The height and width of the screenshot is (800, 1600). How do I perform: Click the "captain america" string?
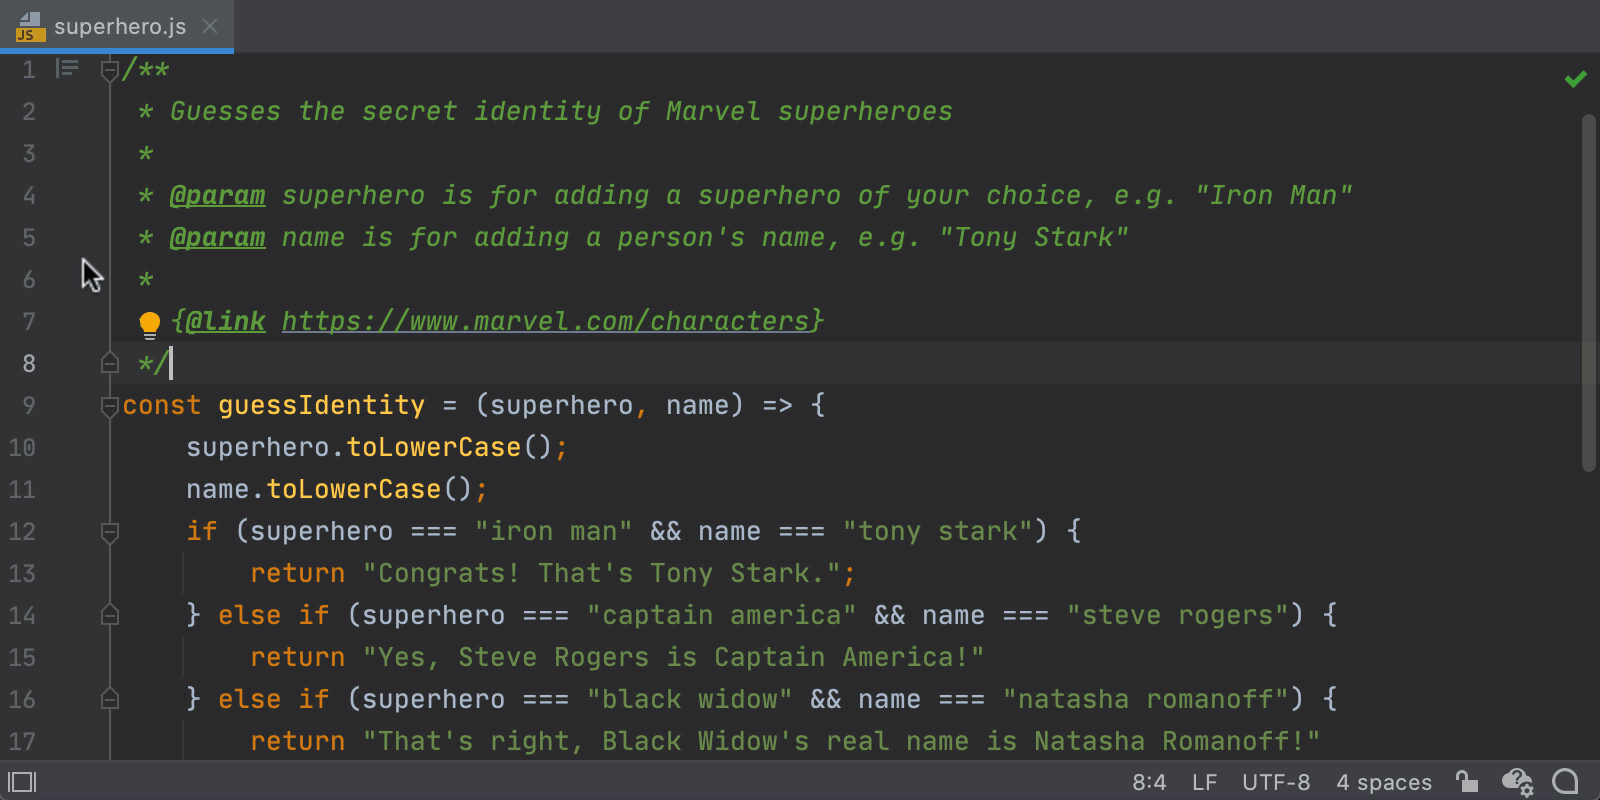(x=722, y=615)
